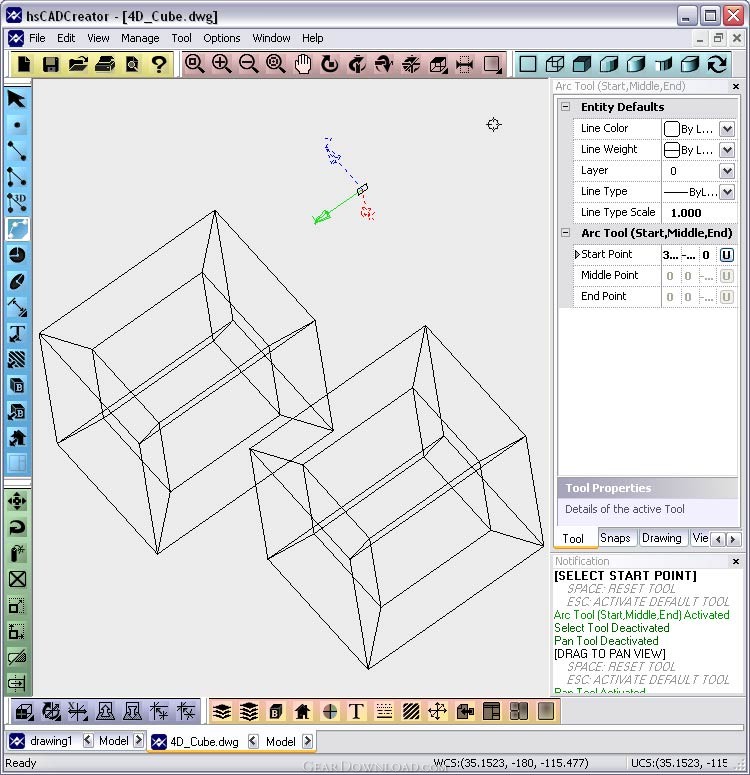The width and height of the screenshot is (750, 775).
Task: Select the Point tool
Action: [17, 125]
